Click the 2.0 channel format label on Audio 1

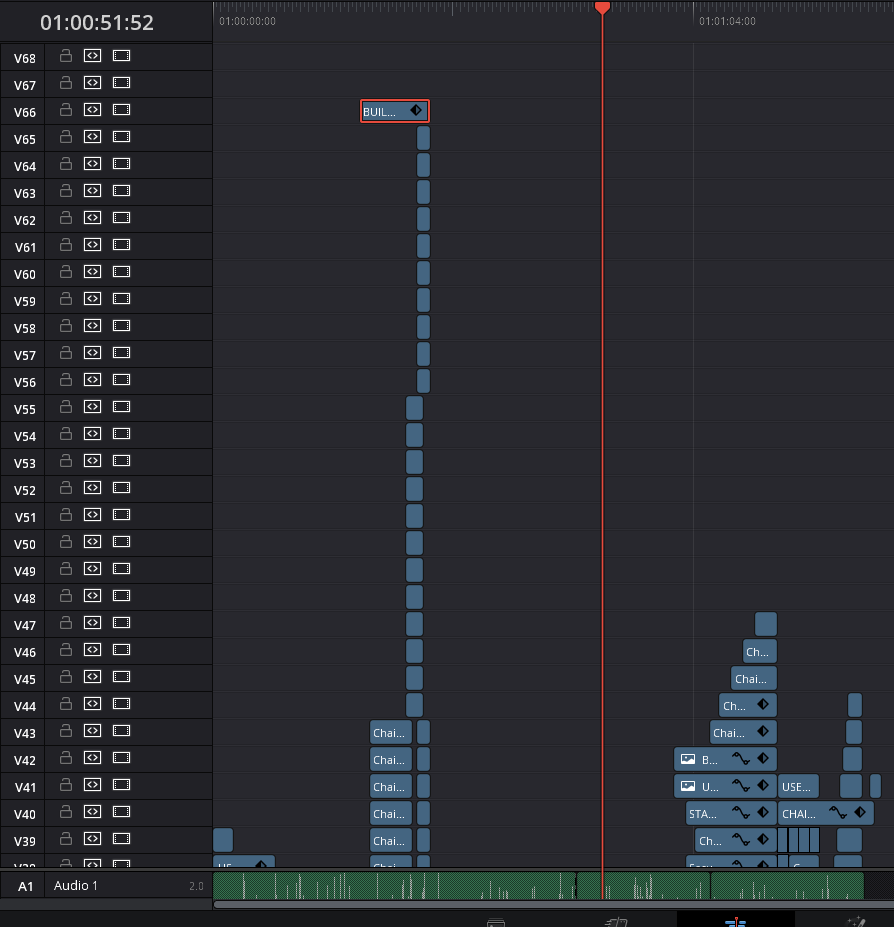pos(196,886)
